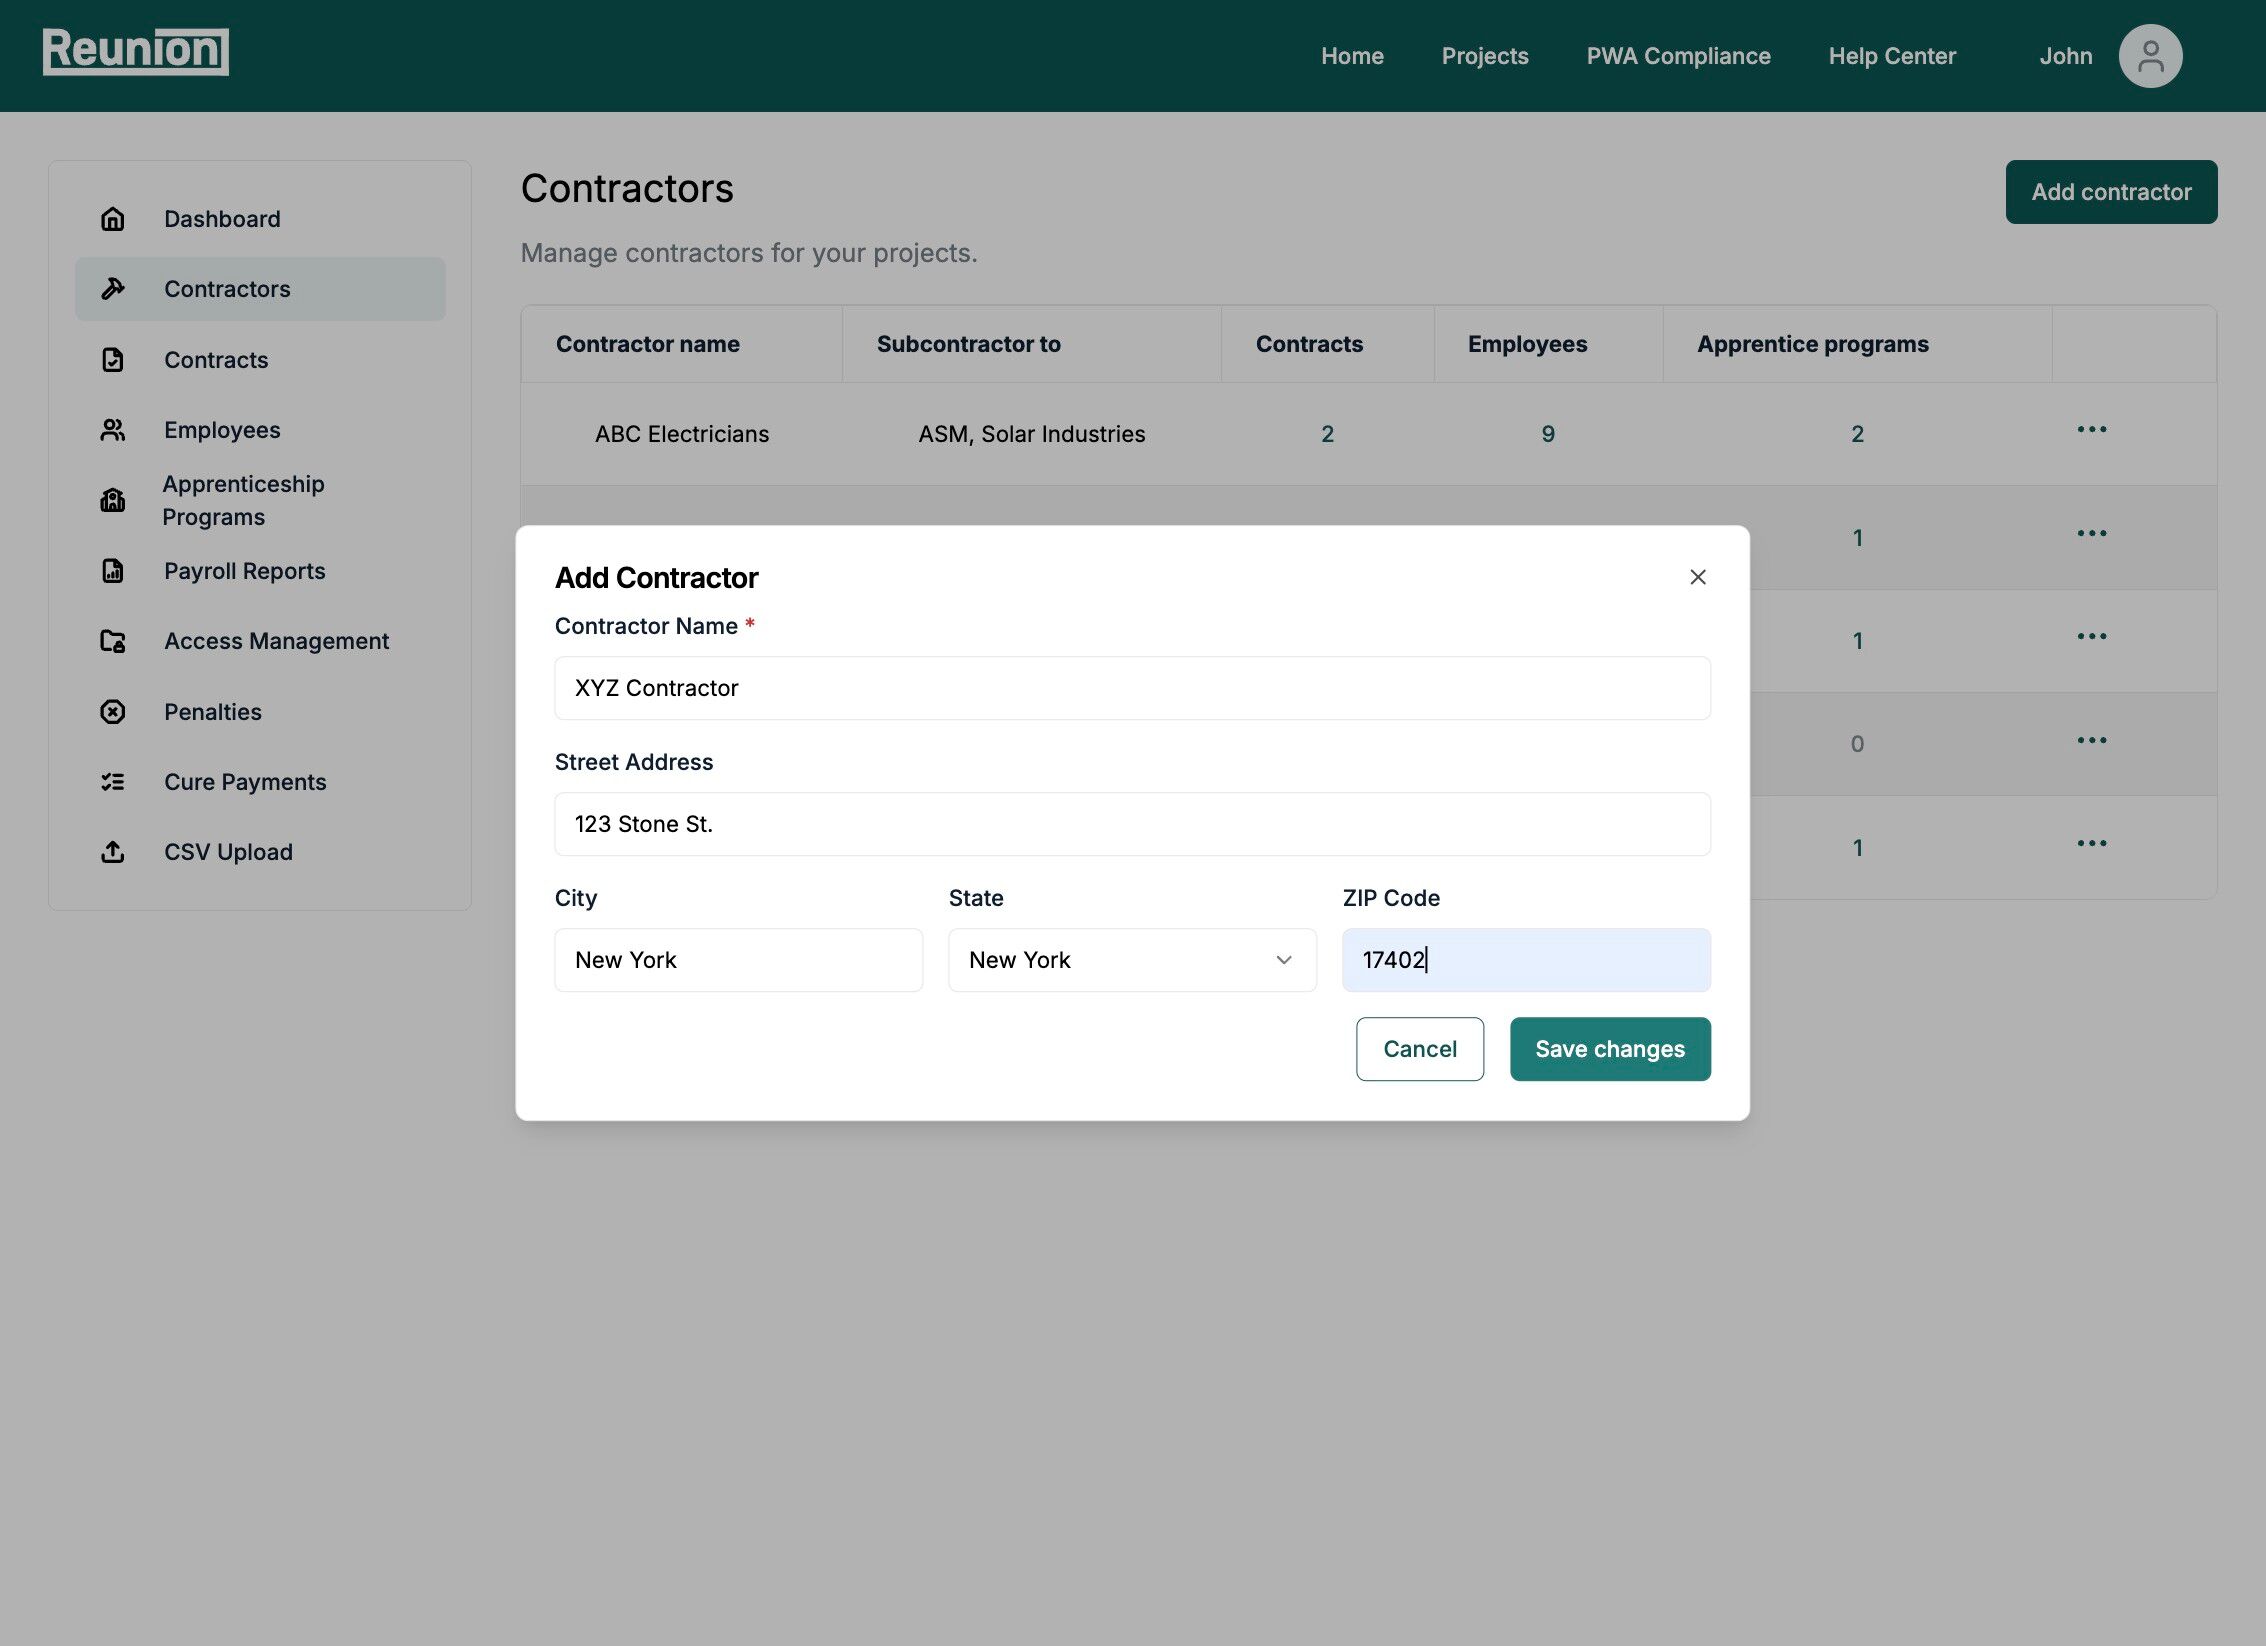The image size is (2266, 1646).
Task: Click the Contractor Name input field
Action: coord(1132,688)
